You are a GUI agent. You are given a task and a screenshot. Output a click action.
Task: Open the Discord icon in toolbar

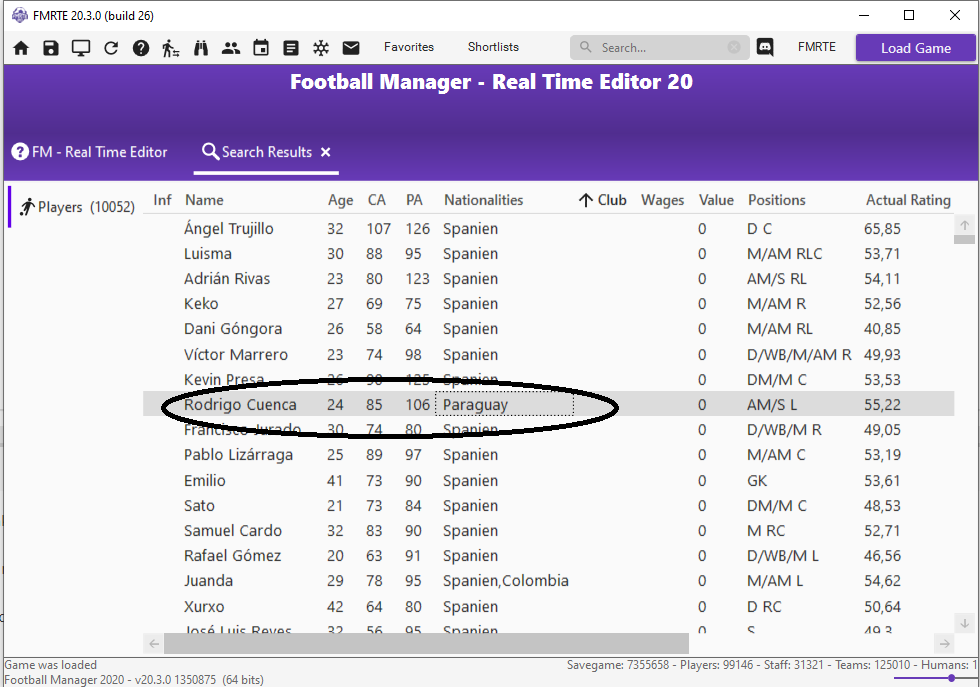pos(765,47)
